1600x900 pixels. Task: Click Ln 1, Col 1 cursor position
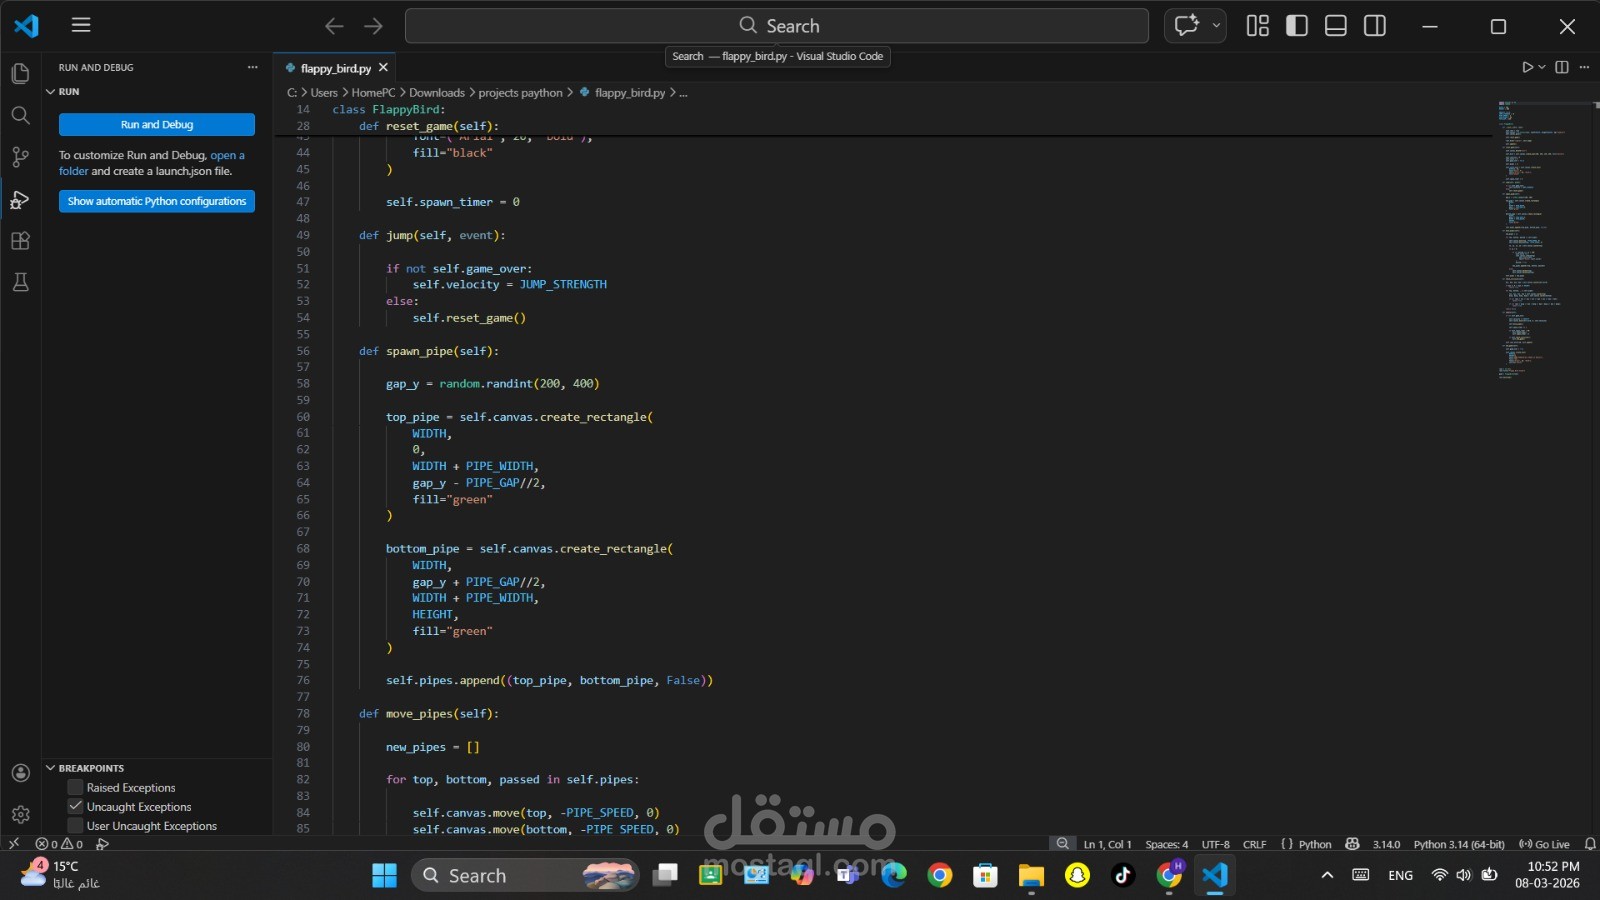pyautogui.click(x=1107, y=844)
